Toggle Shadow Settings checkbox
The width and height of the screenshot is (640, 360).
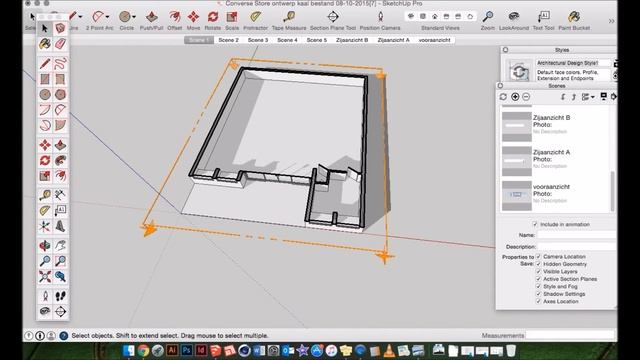(538, 294)
